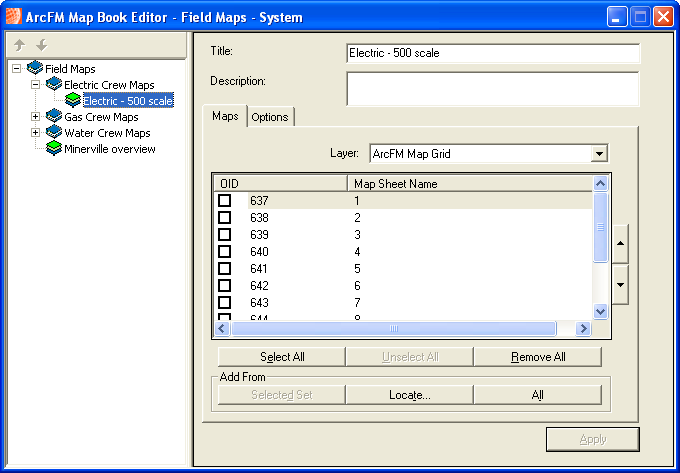
Task: Click into the Description input field
Action: click(493, 89)
